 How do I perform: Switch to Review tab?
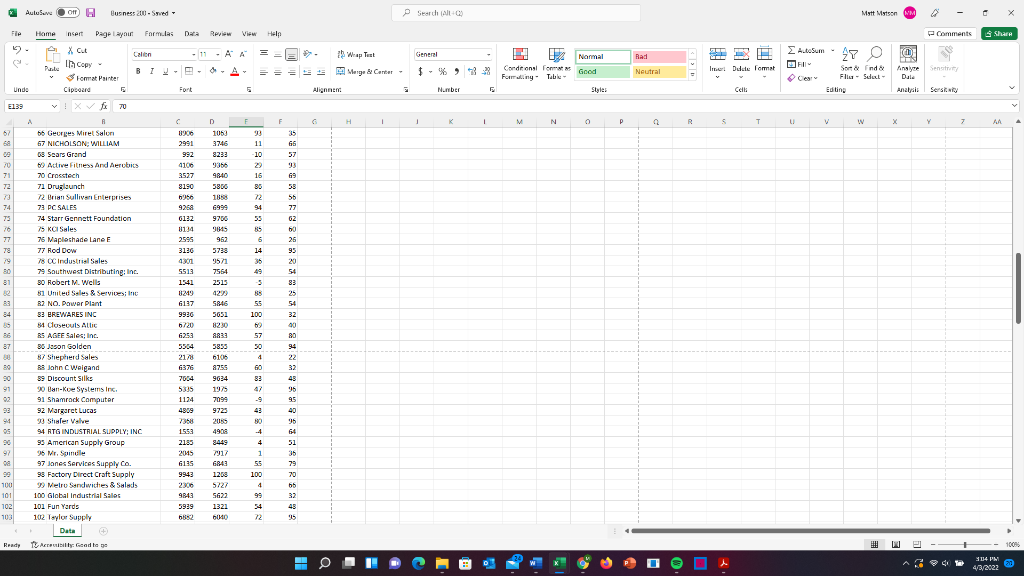pyautogui.click(x=220, y=33)
